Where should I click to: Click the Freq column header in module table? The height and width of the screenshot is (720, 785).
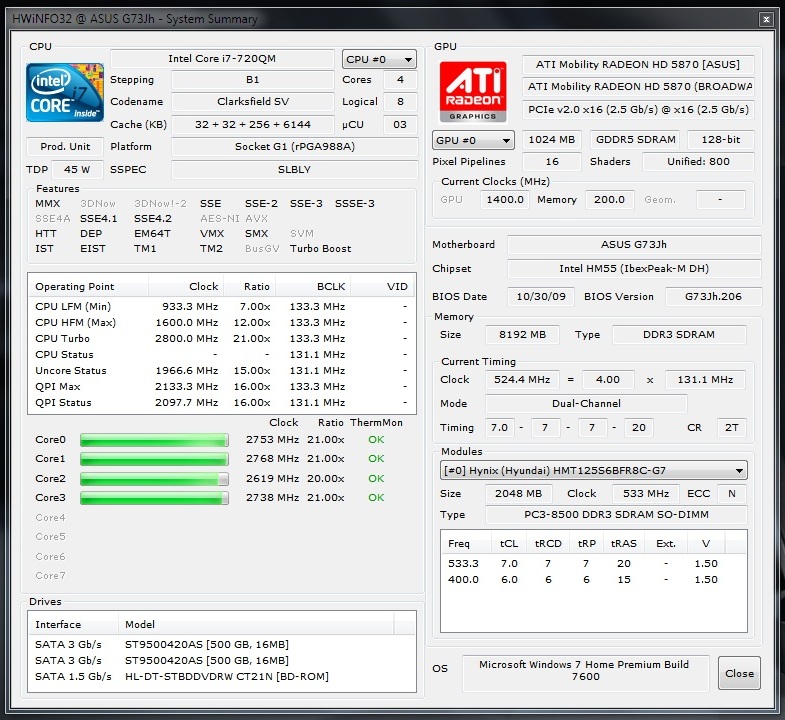[466, 544]
